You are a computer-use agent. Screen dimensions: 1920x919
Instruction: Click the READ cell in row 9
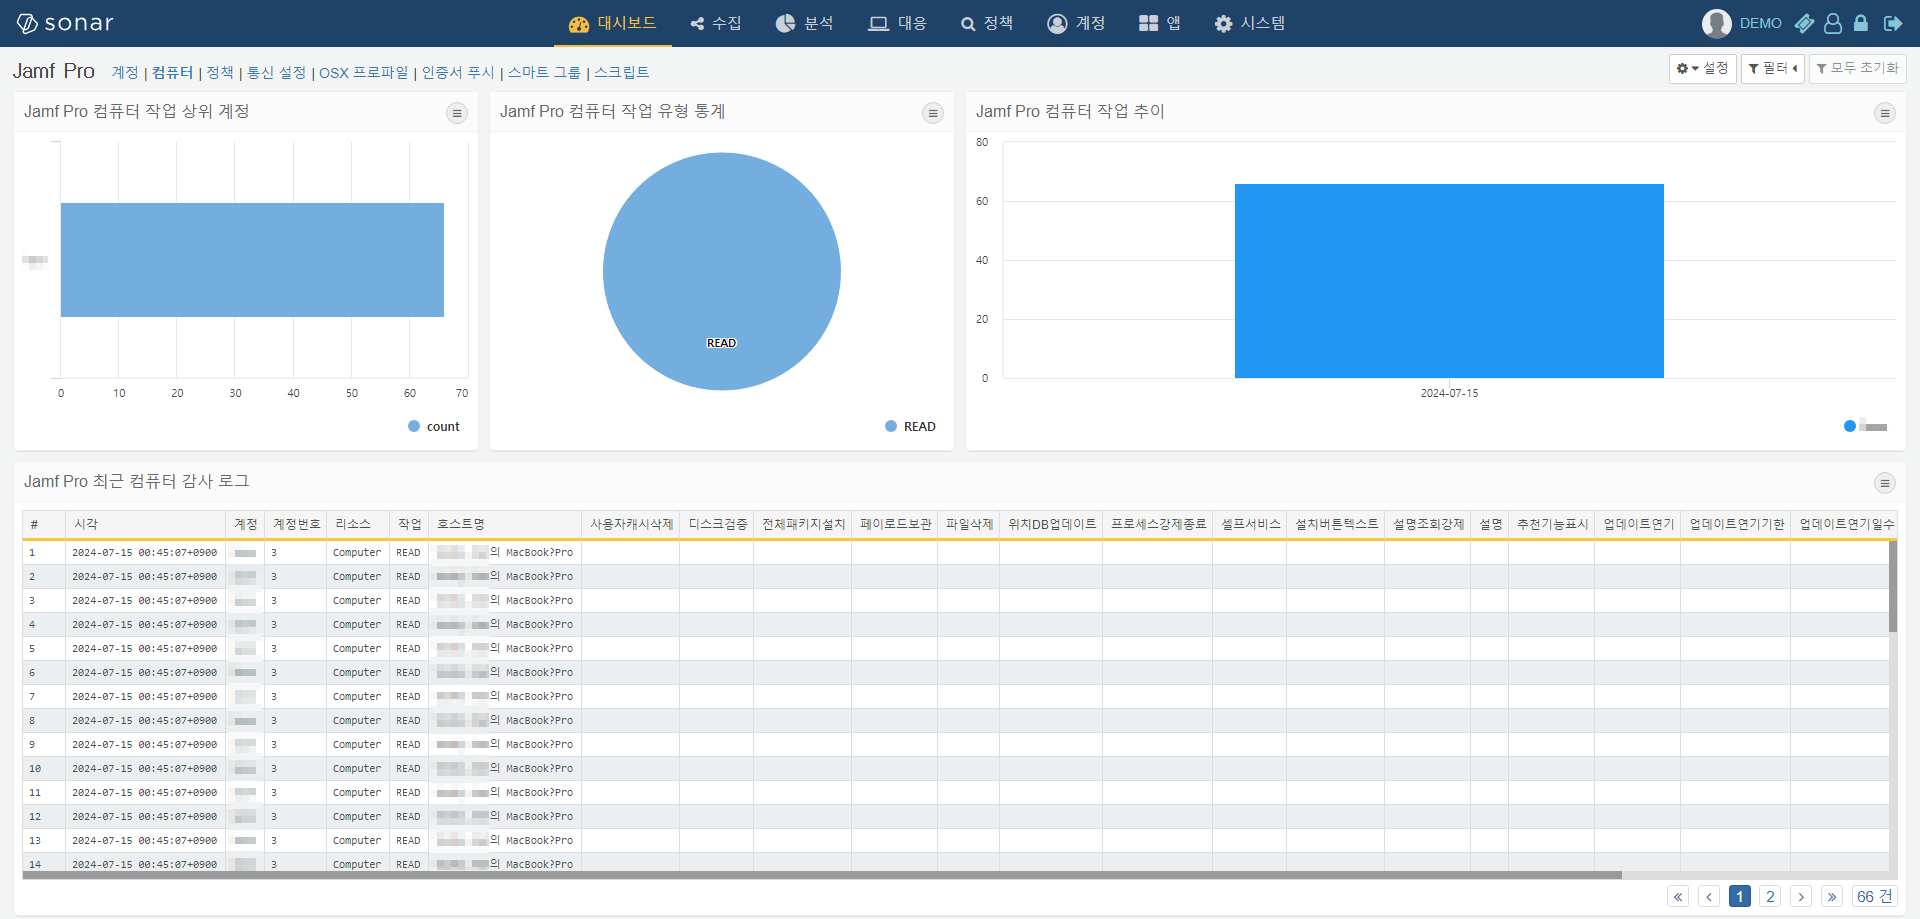408,744
